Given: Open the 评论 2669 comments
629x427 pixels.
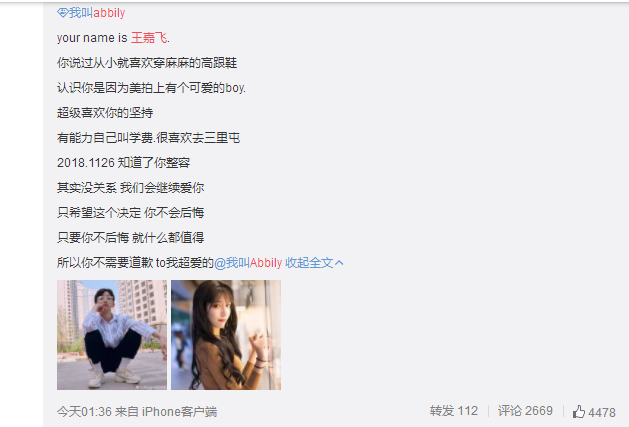Looking at the screenshot, I should click(x=525, y=411).
